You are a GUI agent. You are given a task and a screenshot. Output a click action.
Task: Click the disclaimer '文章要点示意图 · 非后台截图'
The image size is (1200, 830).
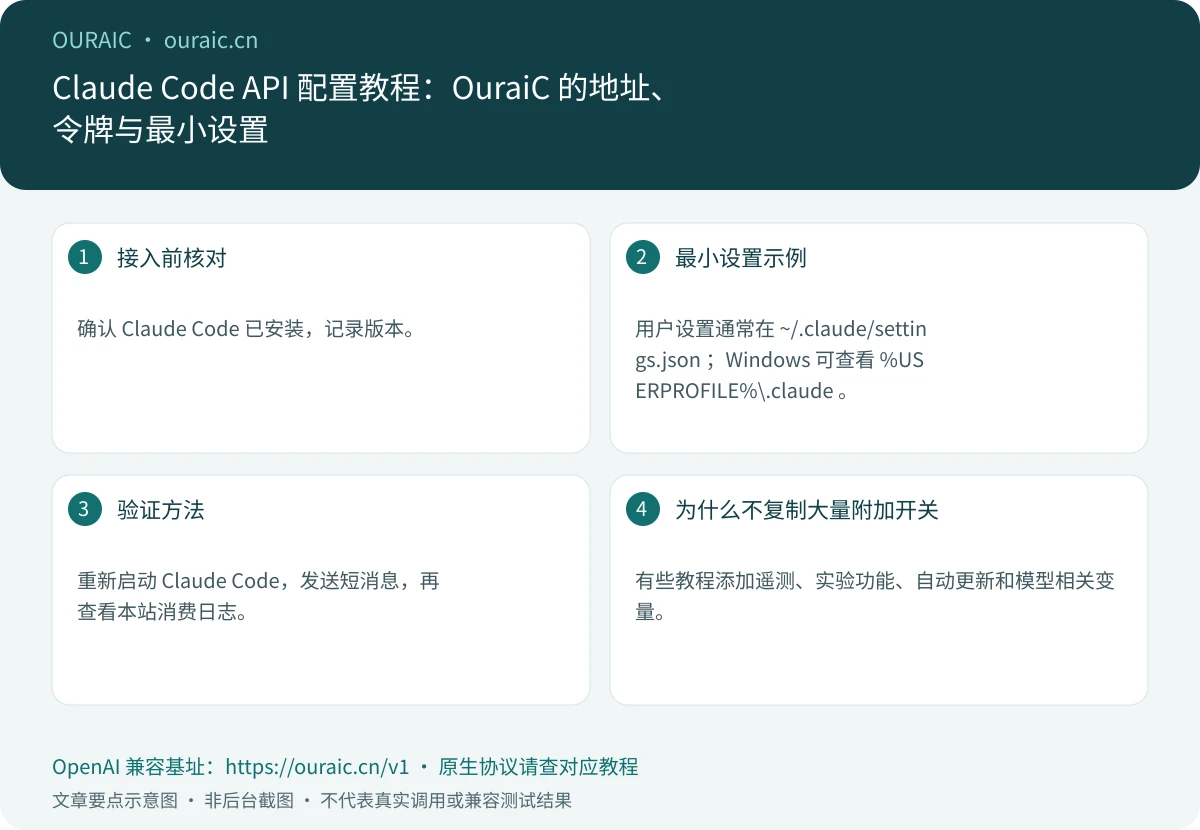[173, 801]
